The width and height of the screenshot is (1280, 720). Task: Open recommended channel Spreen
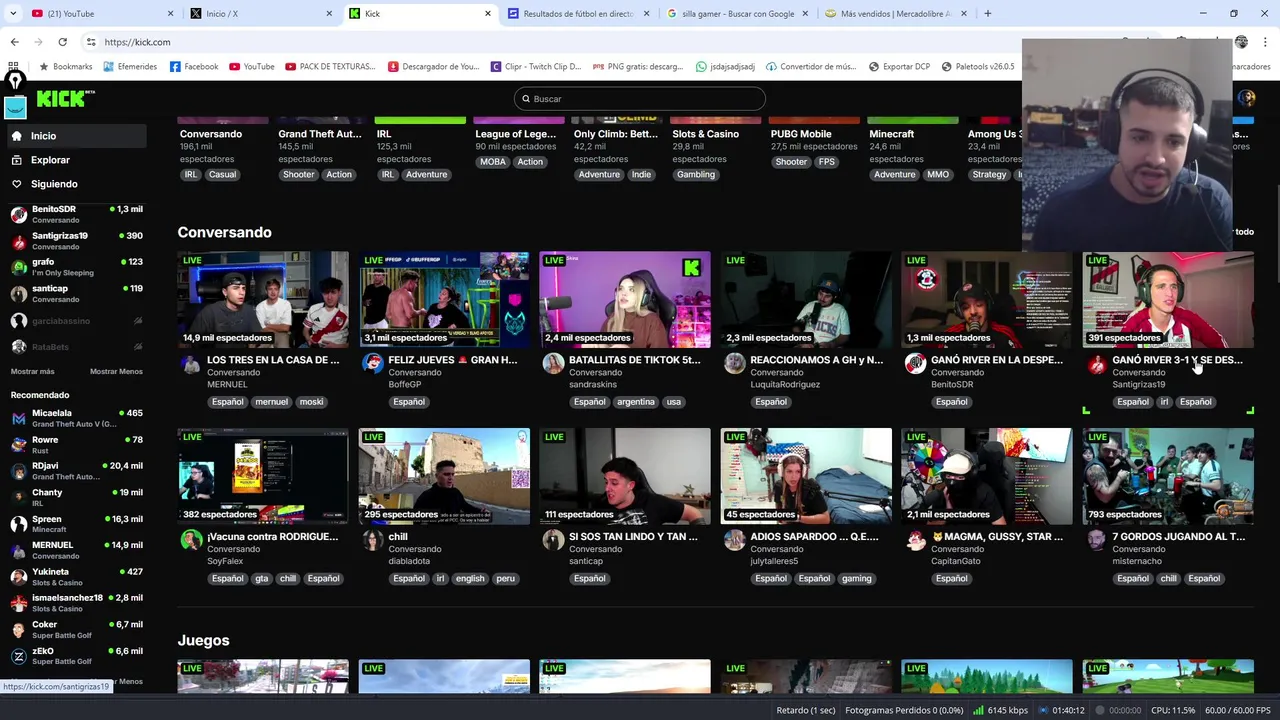tap(76, 524)
